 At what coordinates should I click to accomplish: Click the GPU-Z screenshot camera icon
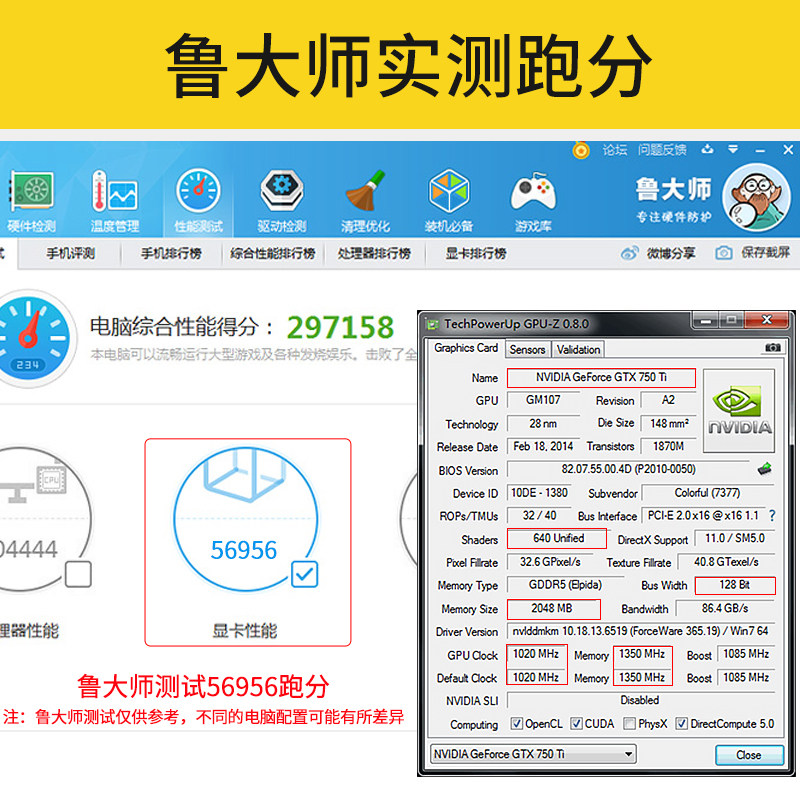[x=772, y=348]
